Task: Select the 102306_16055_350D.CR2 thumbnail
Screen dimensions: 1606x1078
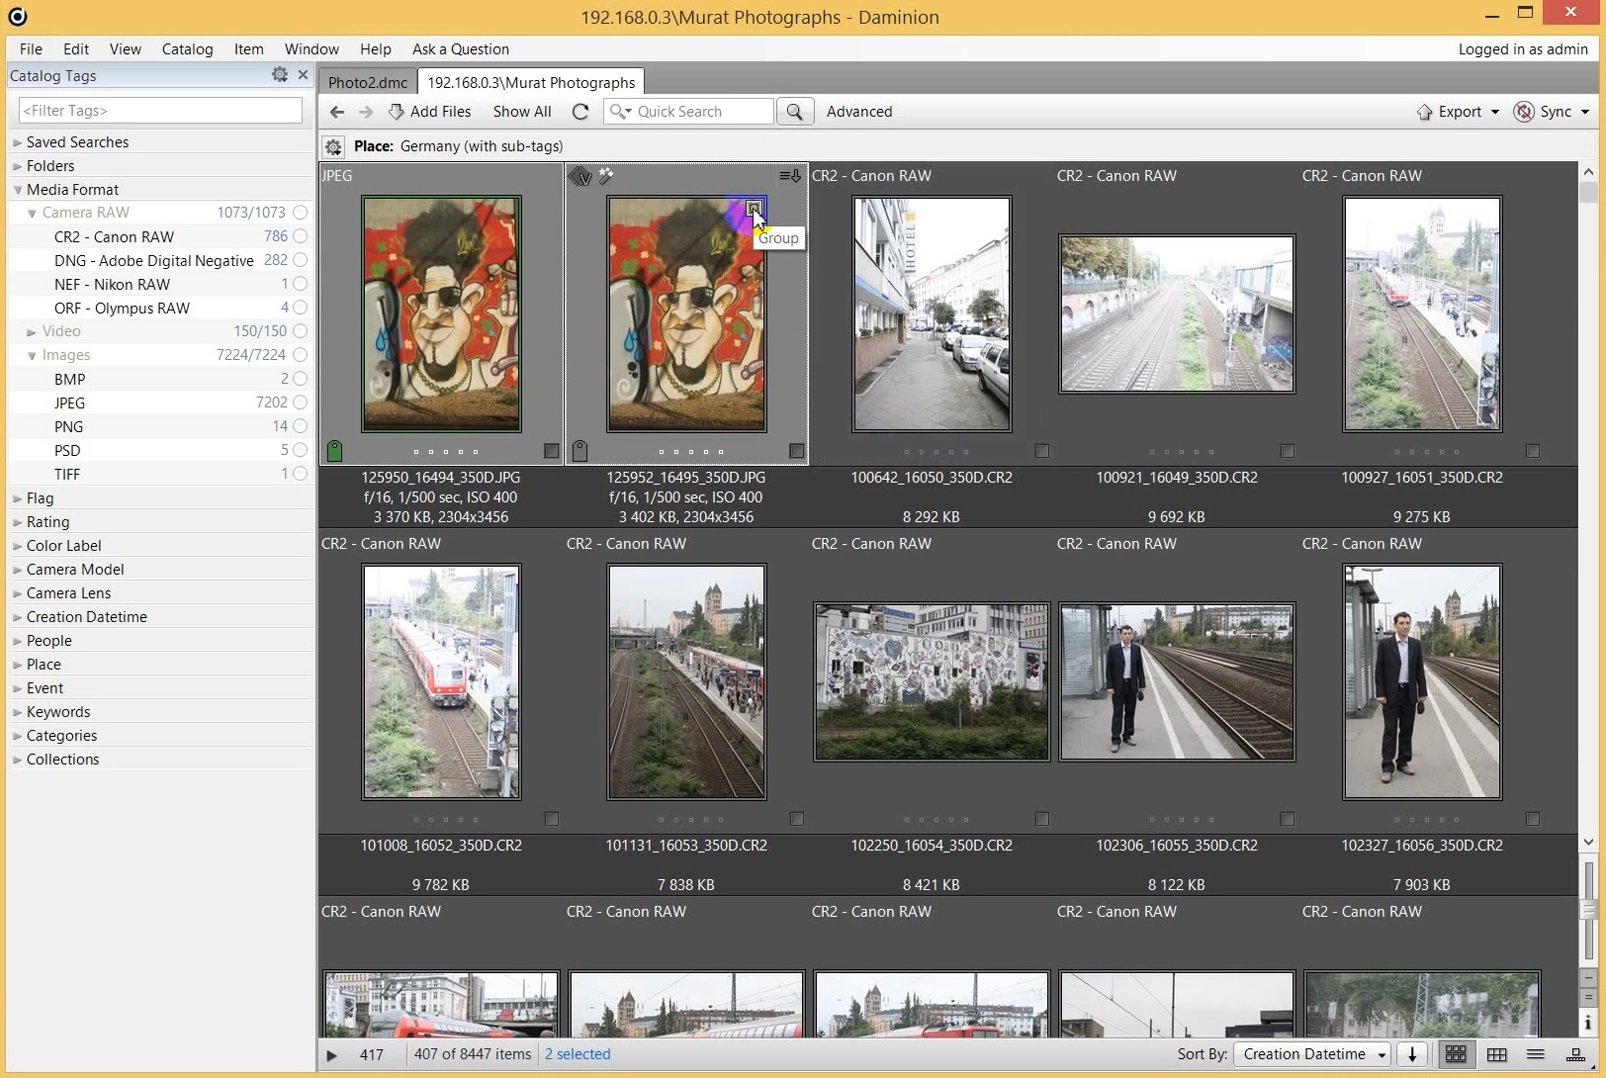Action: coord(1177,681)
